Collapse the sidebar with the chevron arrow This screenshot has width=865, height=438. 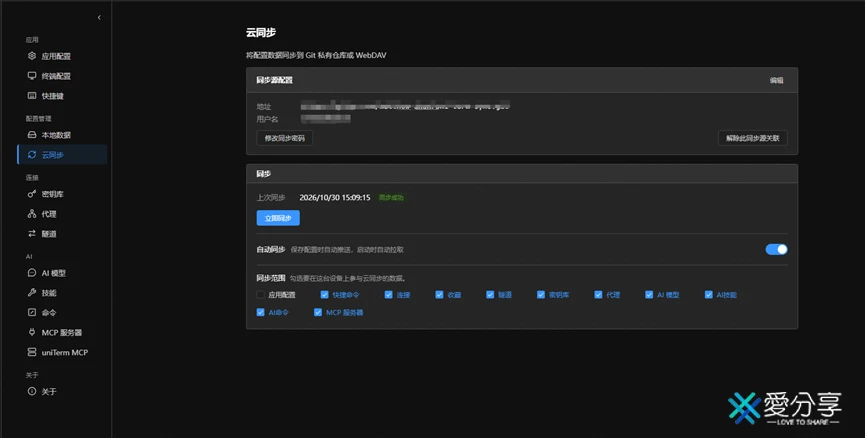(x=99, y=18)
